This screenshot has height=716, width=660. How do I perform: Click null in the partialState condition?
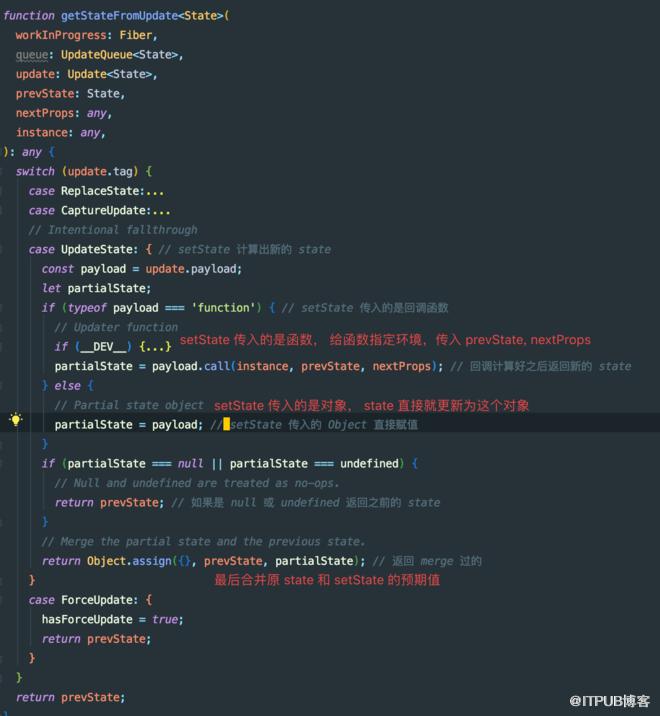(x=190, y=463)
